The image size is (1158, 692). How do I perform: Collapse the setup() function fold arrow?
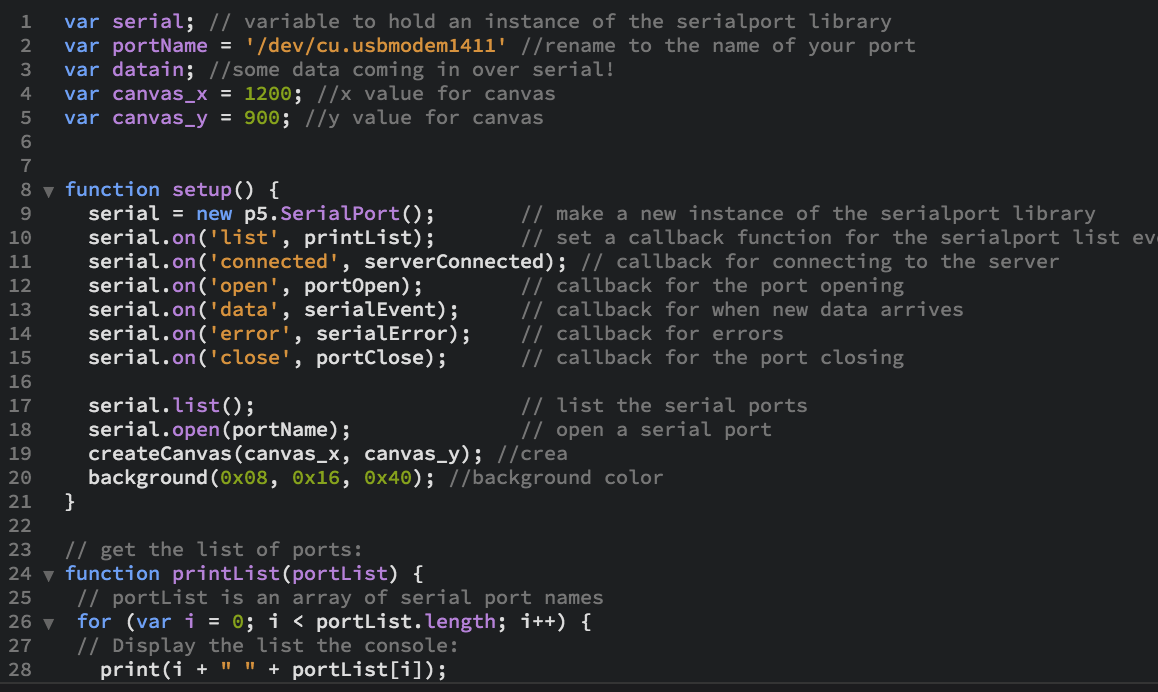49,190
